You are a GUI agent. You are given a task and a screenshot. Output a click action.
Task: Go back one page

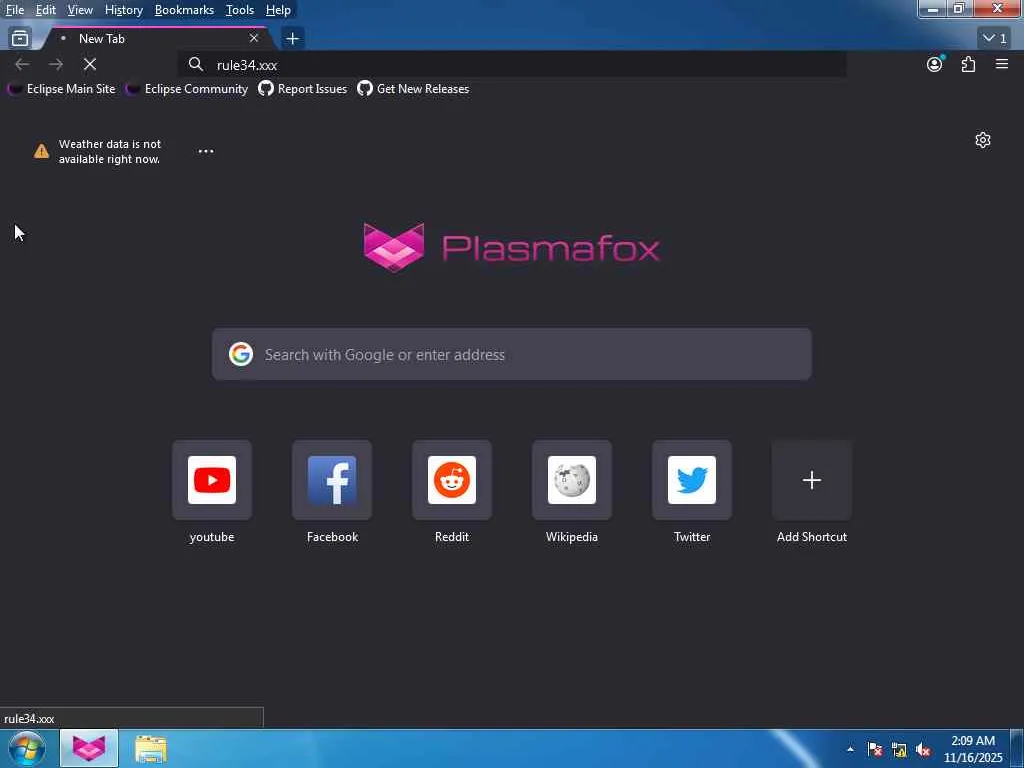[x=22, y=64]
